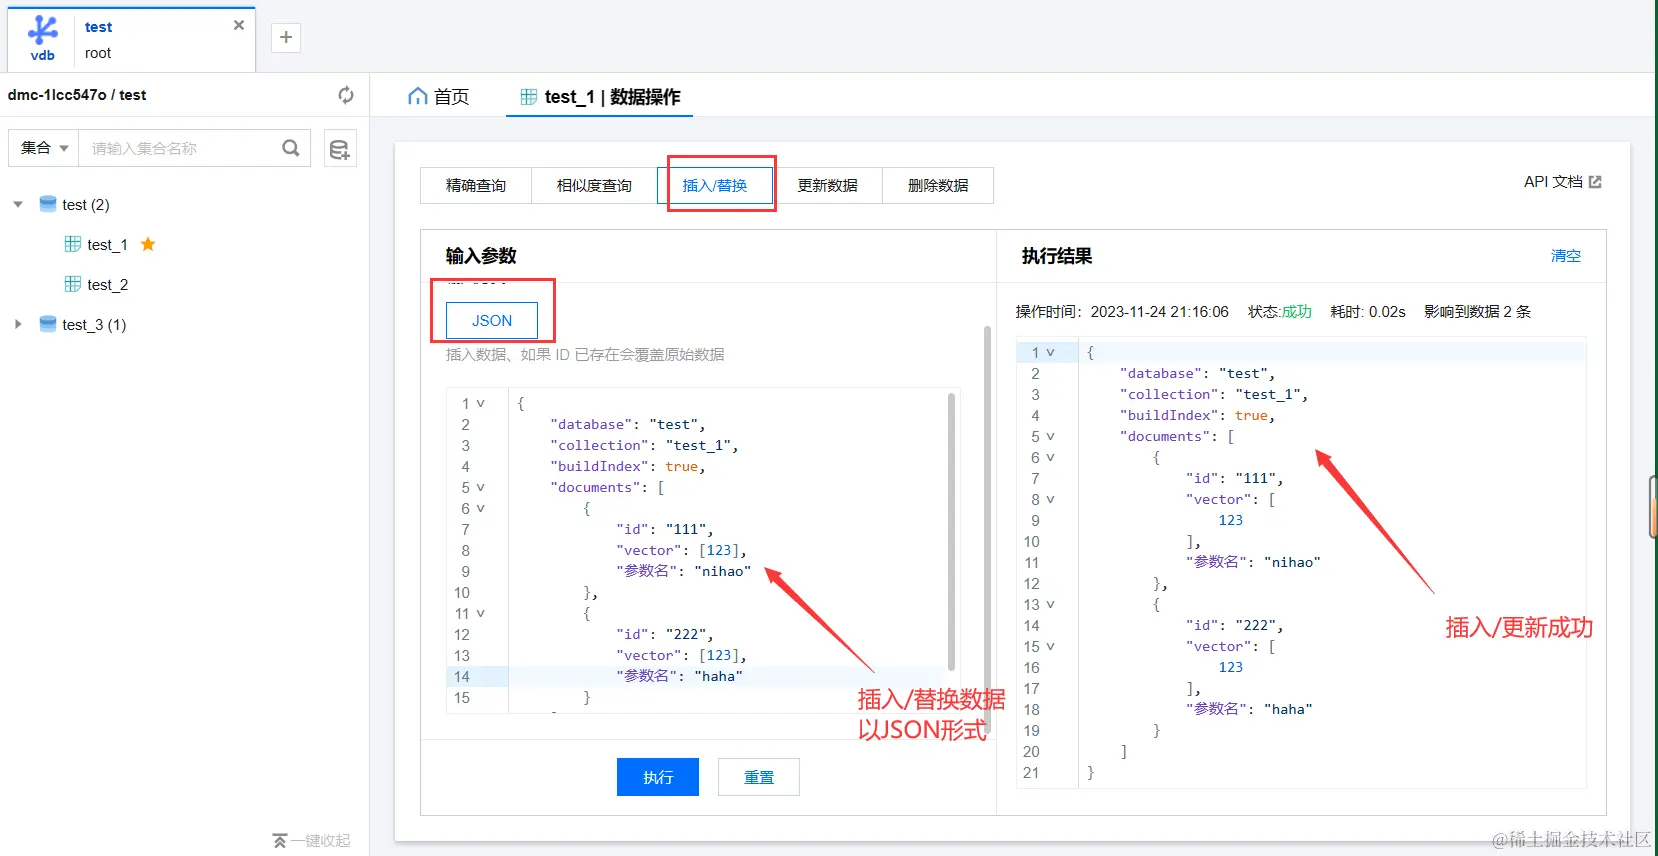Select the test_3 (1) database row
The height and width of the screenshot is (856, 1658).
point(94,325)
